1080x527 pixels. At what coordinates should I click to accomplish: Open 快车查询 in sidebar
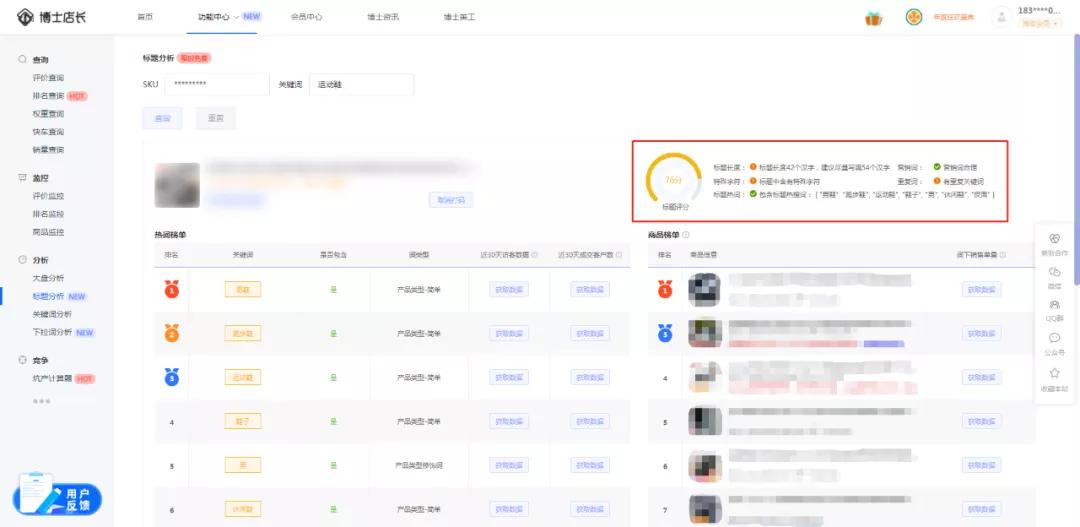pos(48,132)
